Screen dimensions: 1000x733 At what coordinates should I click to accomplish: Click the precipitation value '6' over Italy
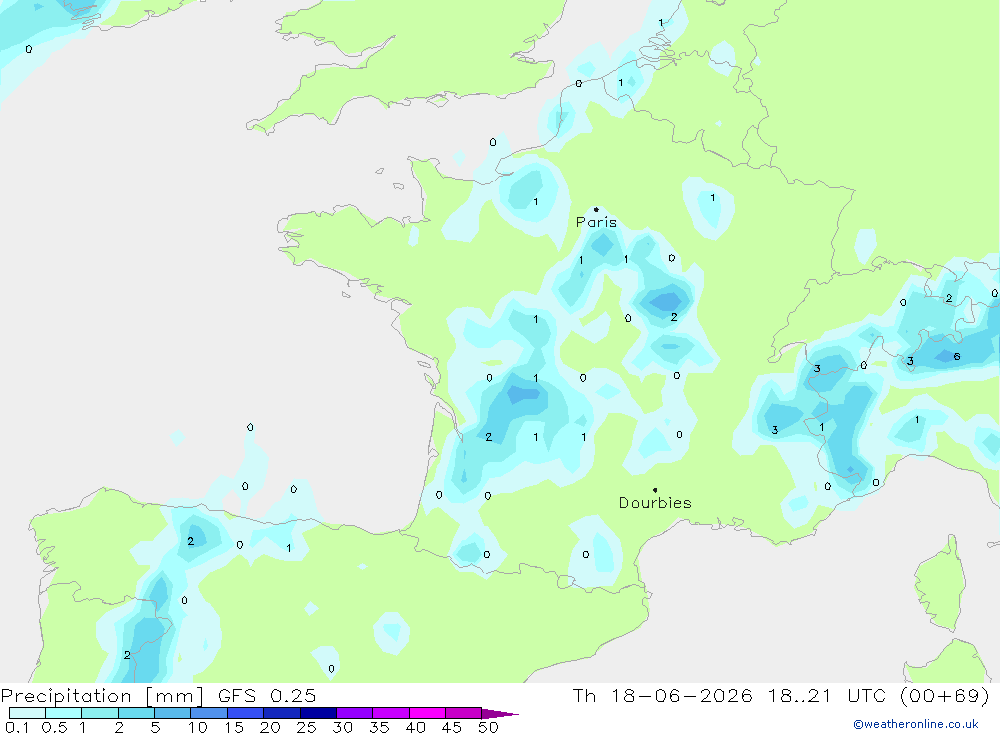point(957,357)
